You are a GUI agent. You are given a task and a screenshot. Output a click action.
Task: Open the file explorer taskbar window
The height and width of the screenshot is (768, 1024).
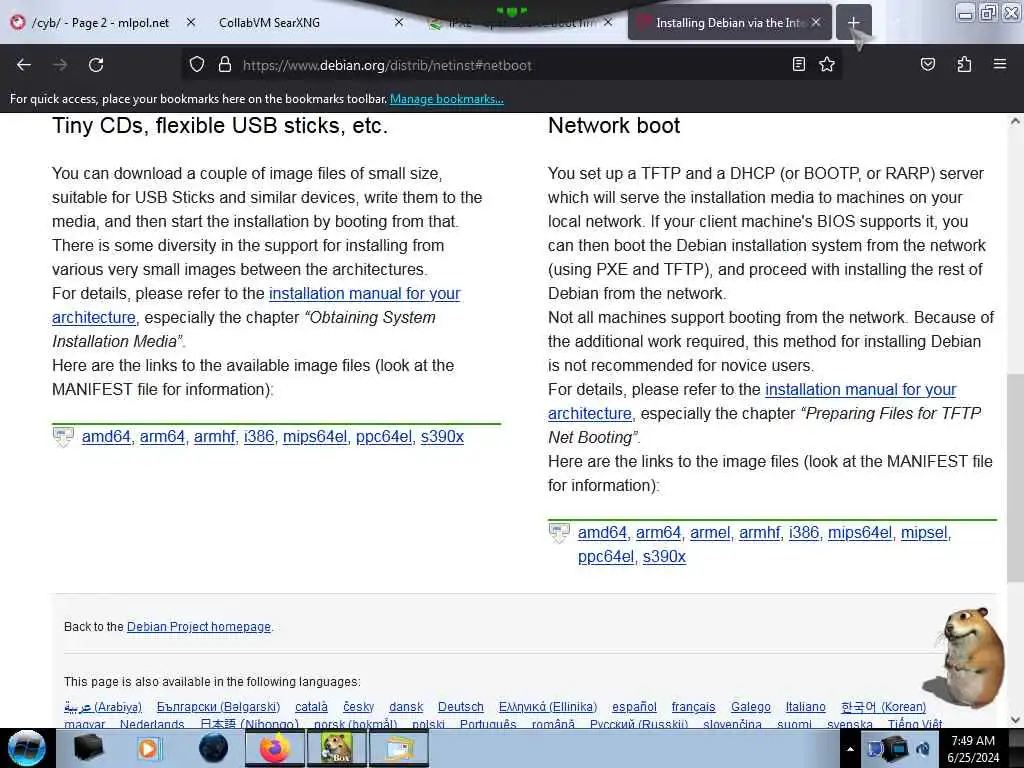tap(399, 748)
